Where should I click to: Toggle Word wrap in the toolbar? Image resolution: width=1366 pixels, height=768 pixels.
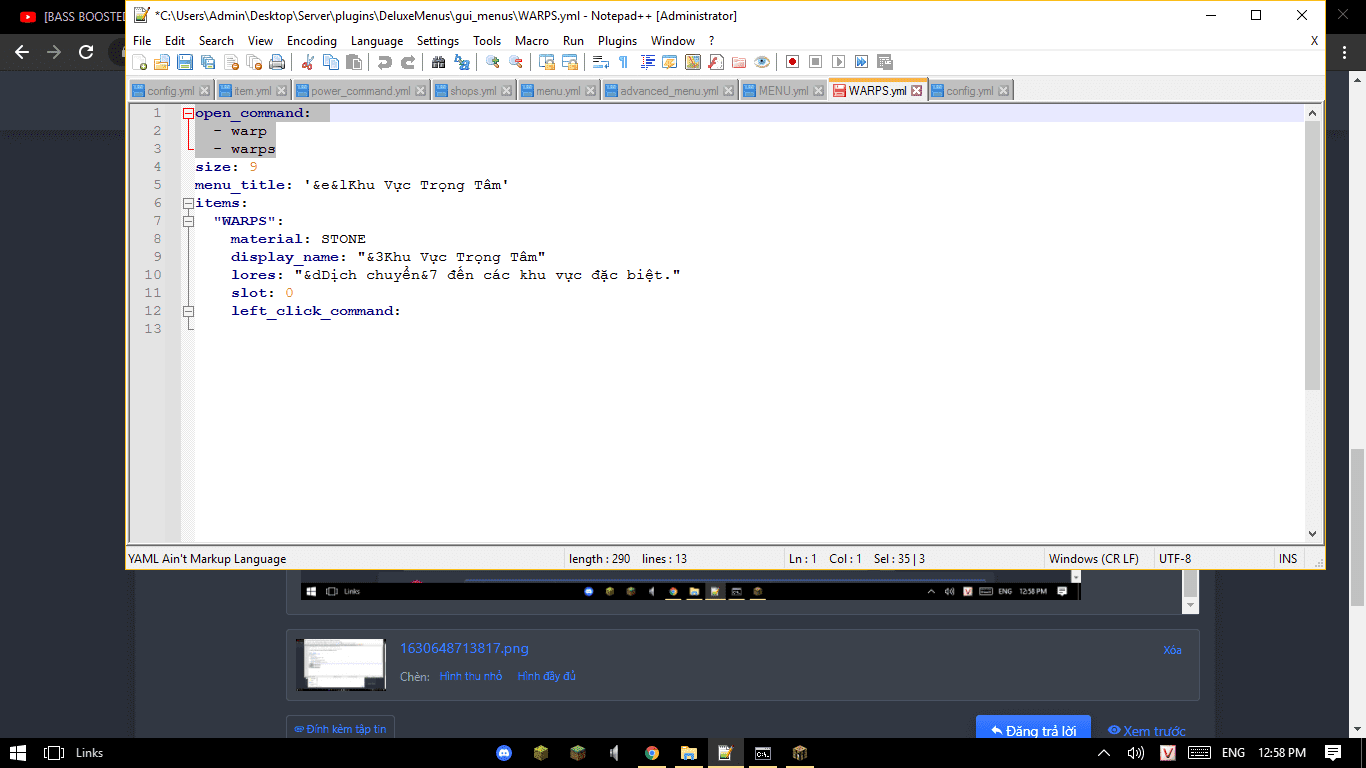600,62
